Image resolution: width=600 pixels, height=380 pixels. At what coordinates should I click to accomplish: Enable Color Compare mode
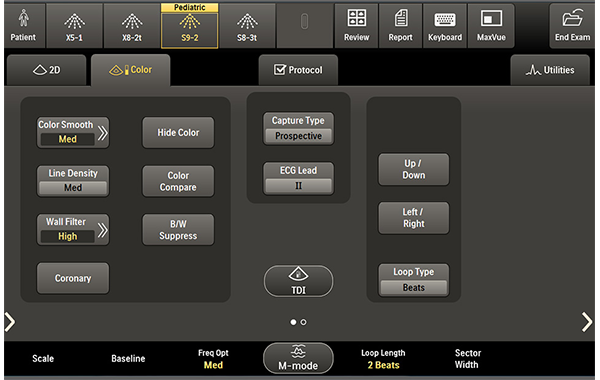click(x=178, y=181)
